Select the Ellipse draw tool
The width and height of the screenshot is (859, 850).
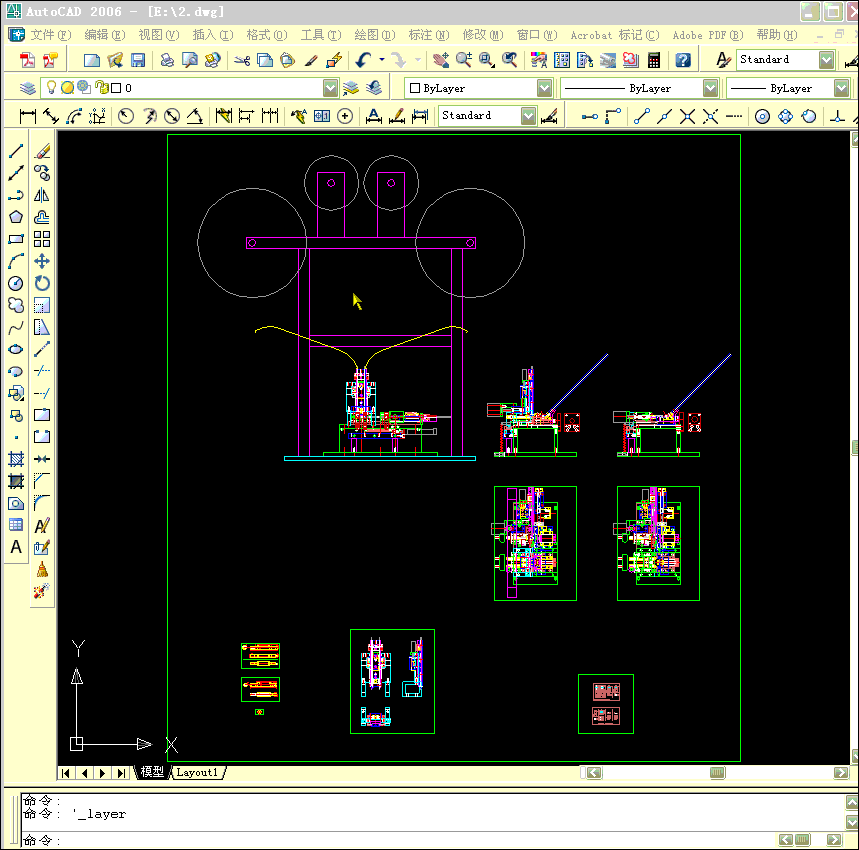16,349
